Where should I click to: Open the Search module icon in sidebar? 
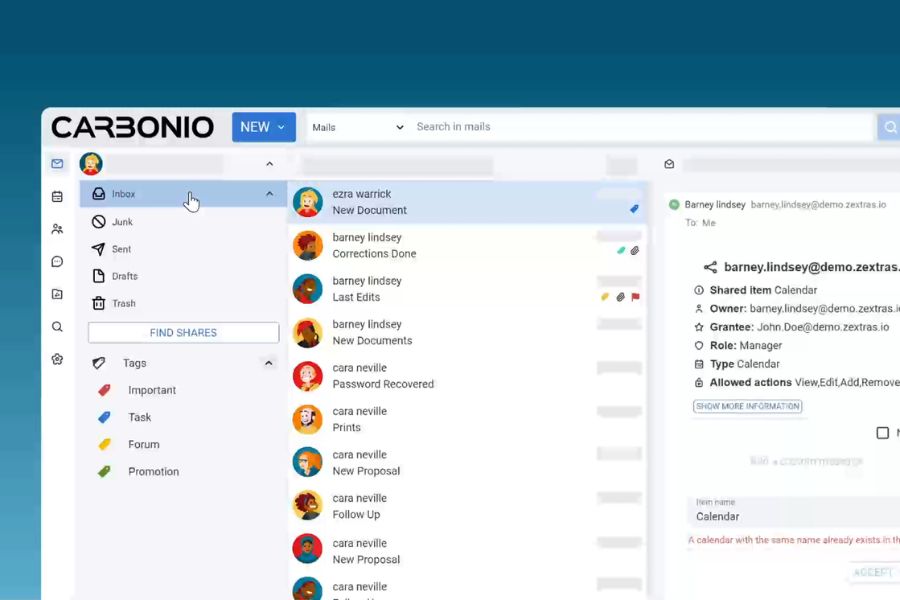57,327
